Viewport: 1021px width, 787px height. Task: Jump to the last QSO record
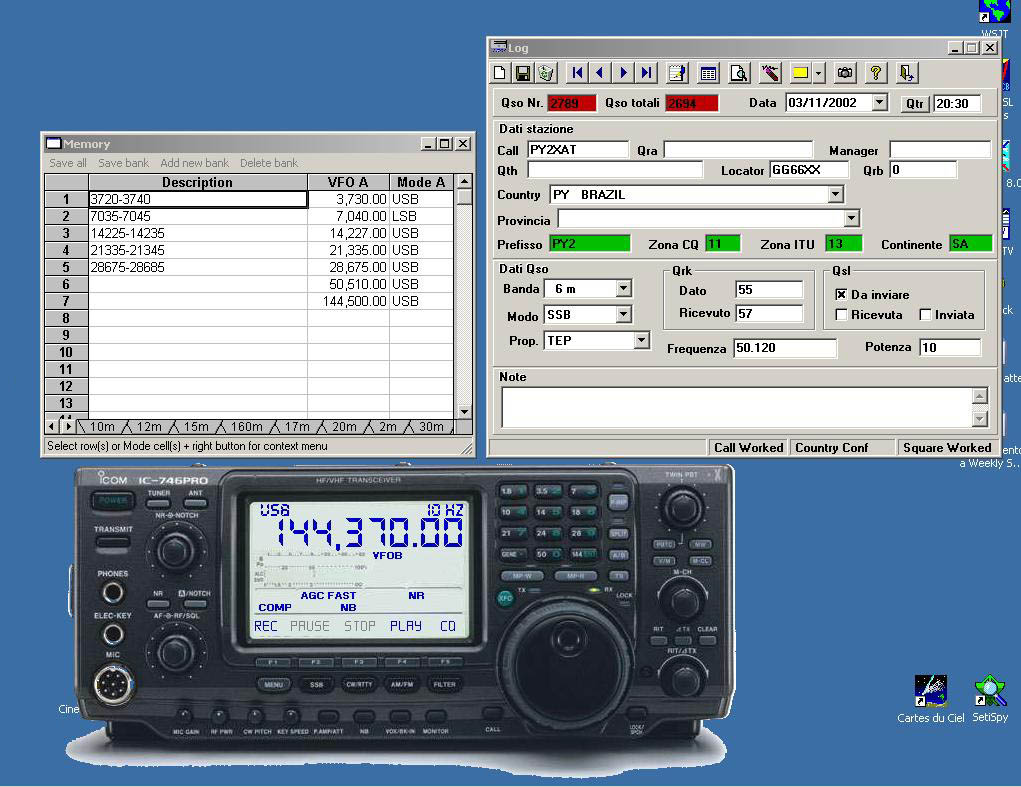click(x=647, y=73)
